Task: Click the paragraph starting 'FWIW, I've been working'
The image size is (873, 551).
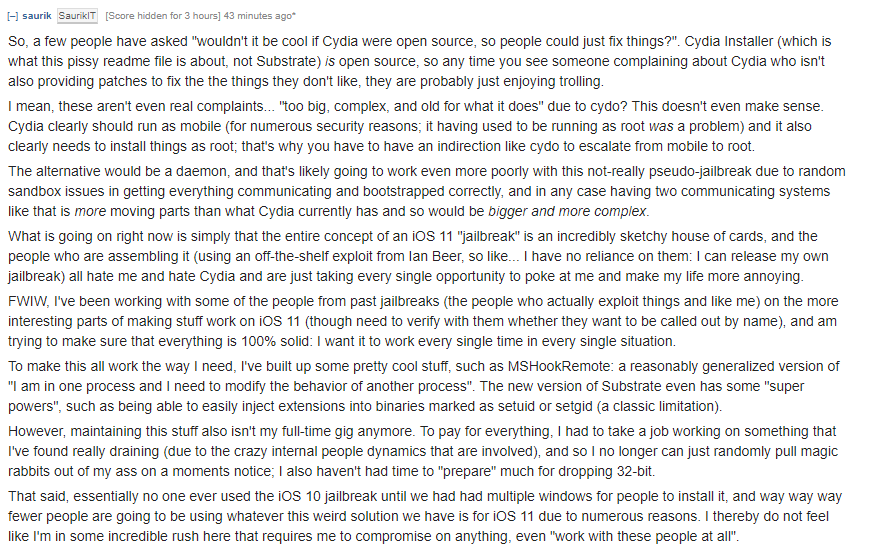Action: [x=423, y=321]
